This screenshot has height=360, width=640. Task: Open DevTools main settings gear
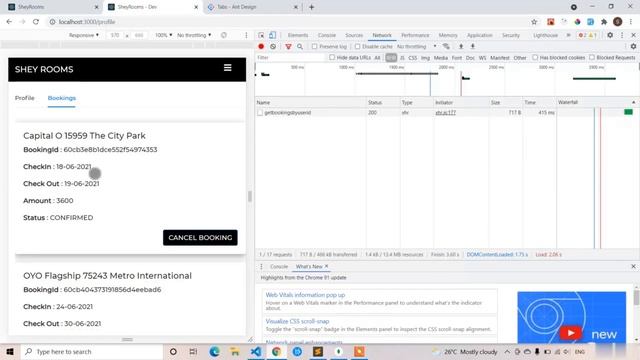click(x=610, y=35)
